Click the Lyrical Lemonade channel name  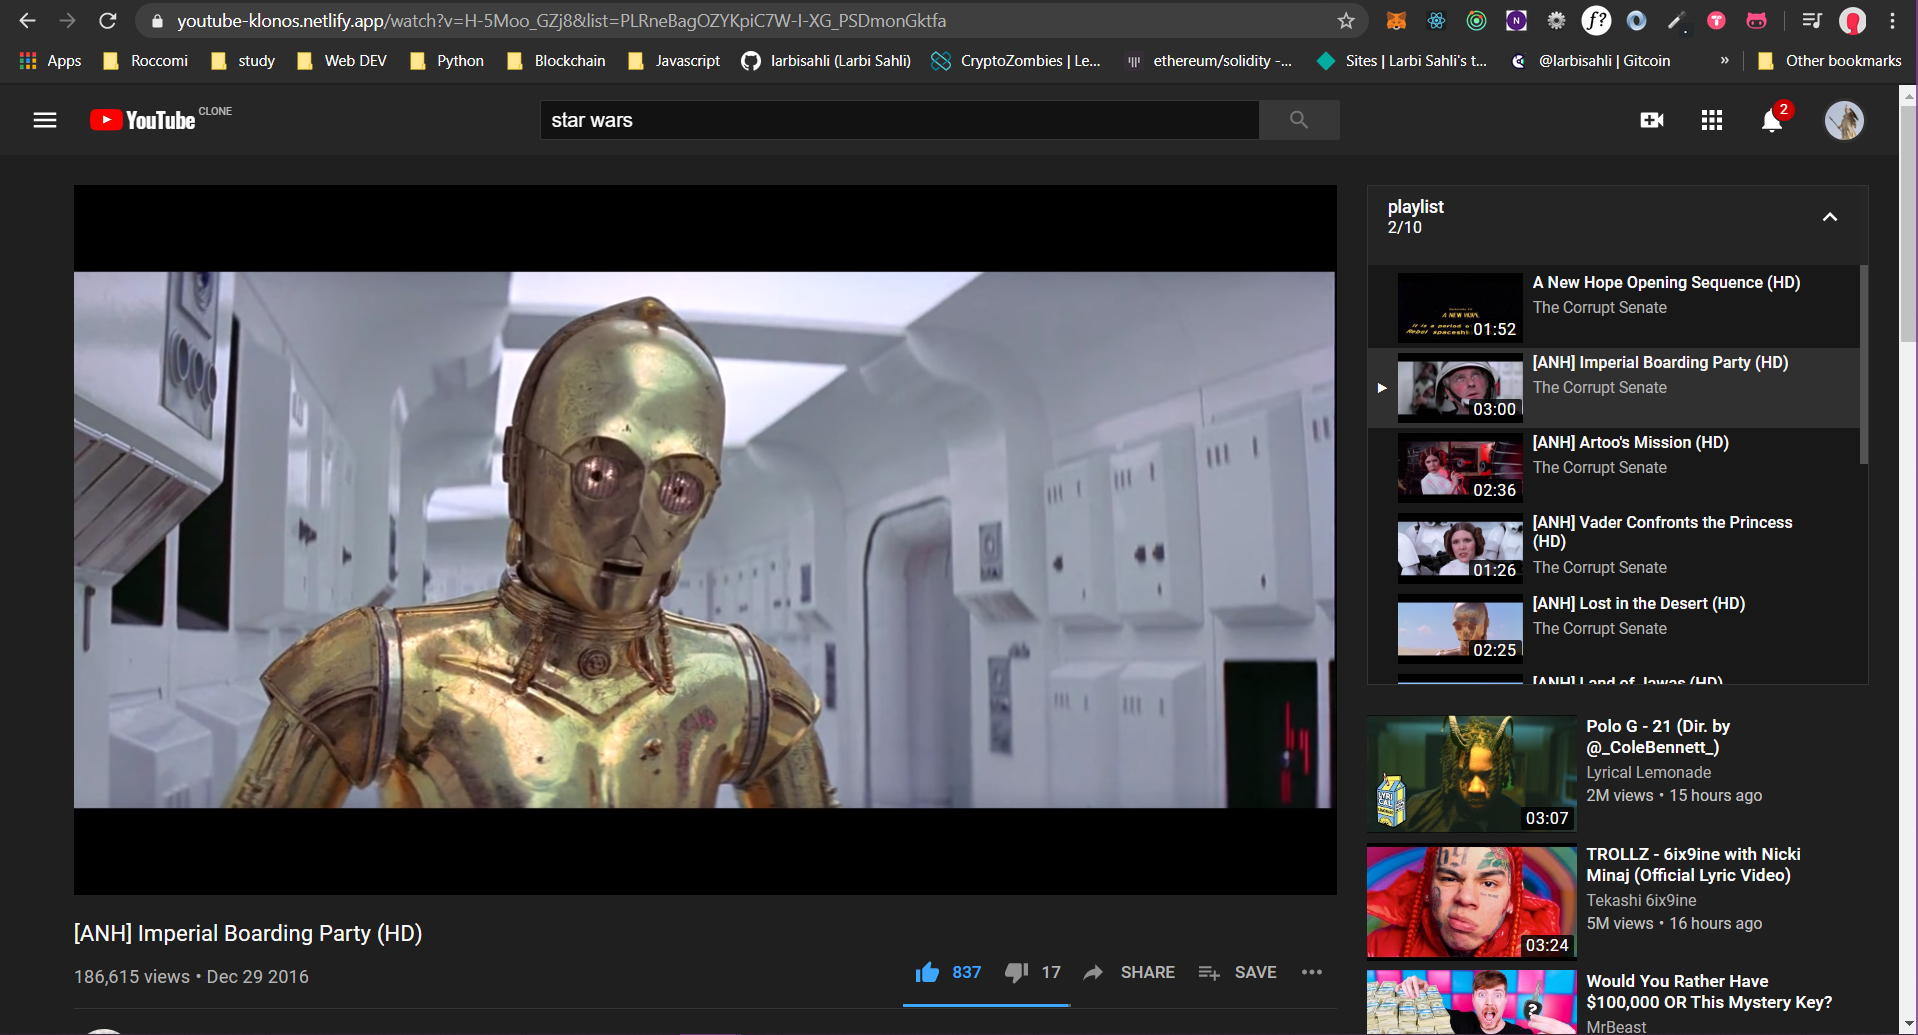tap(1648, 772)
